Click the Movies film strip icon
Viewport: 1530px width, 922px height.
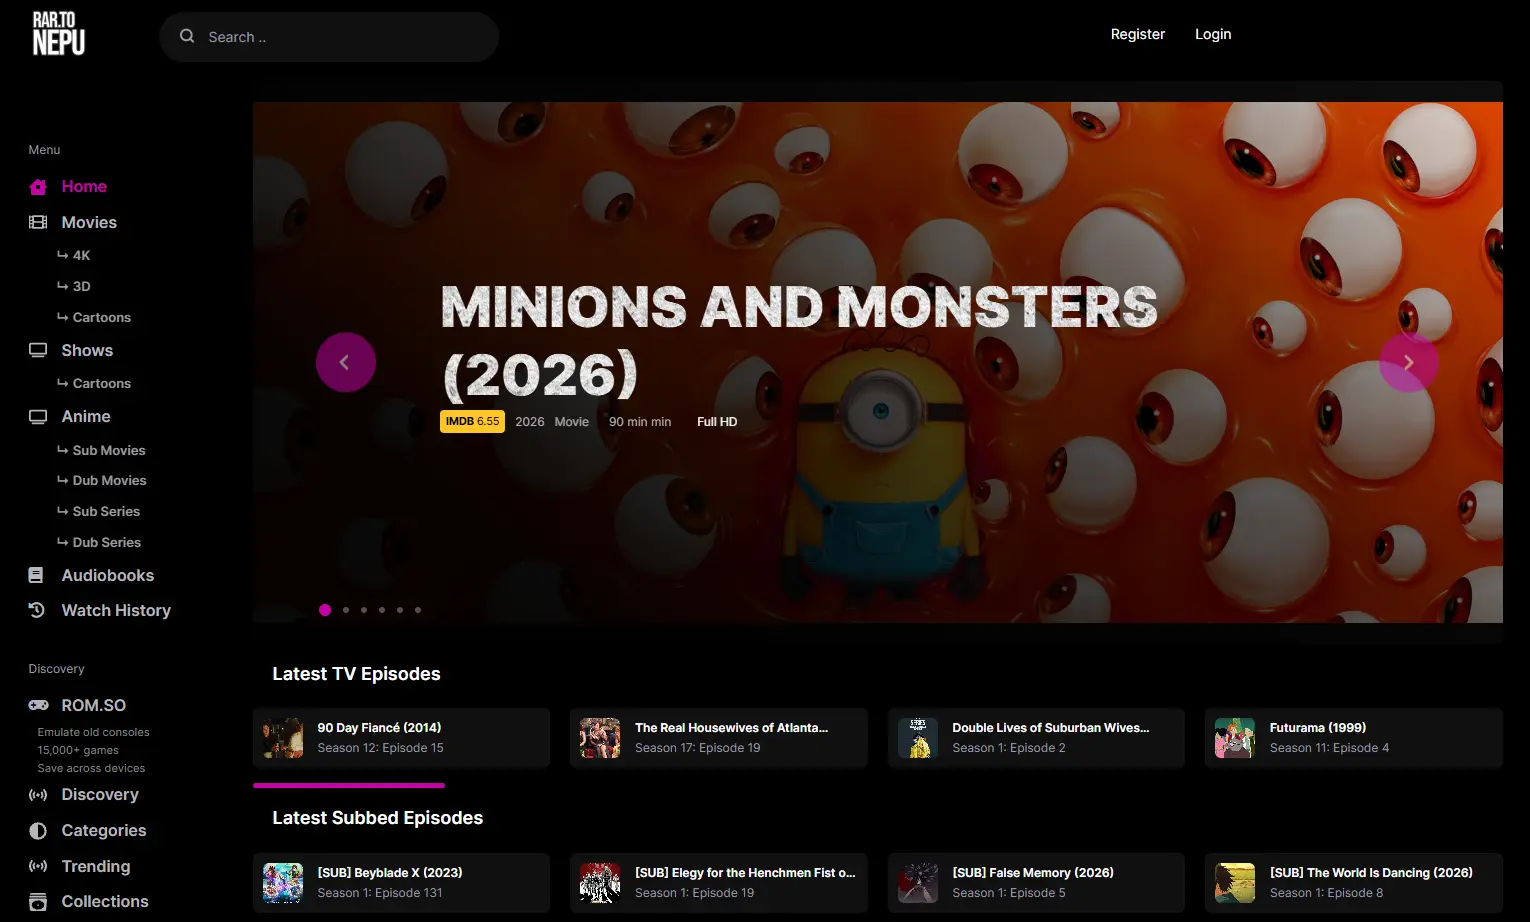pyautogui.click(x=38, y=223)
